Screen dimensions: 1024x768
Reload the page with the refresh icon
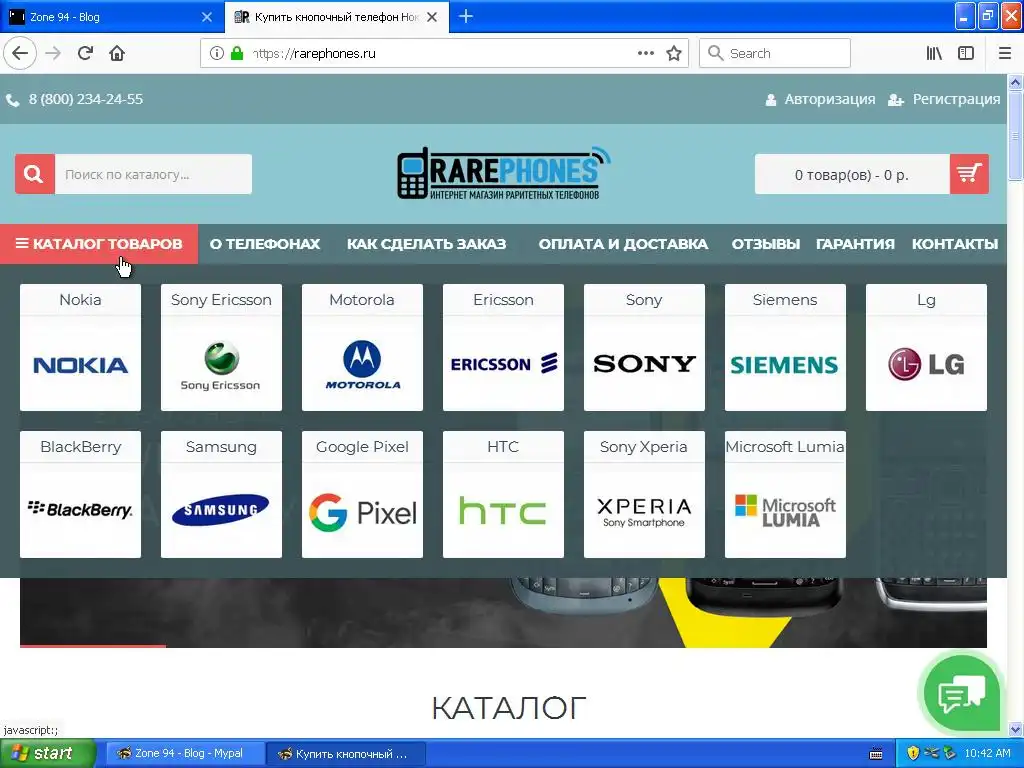coord(86,53)
